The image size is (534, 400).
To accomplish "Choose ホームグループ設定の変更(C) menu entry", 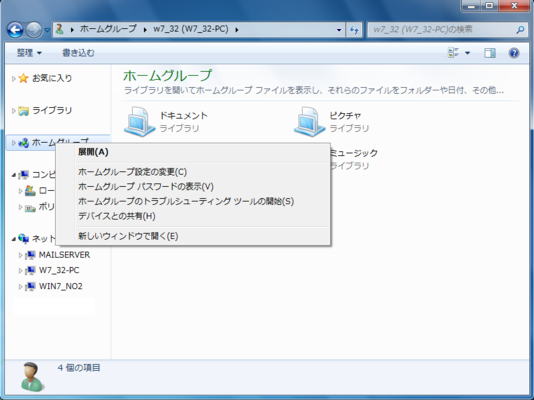I will click(x=193, y=172).
